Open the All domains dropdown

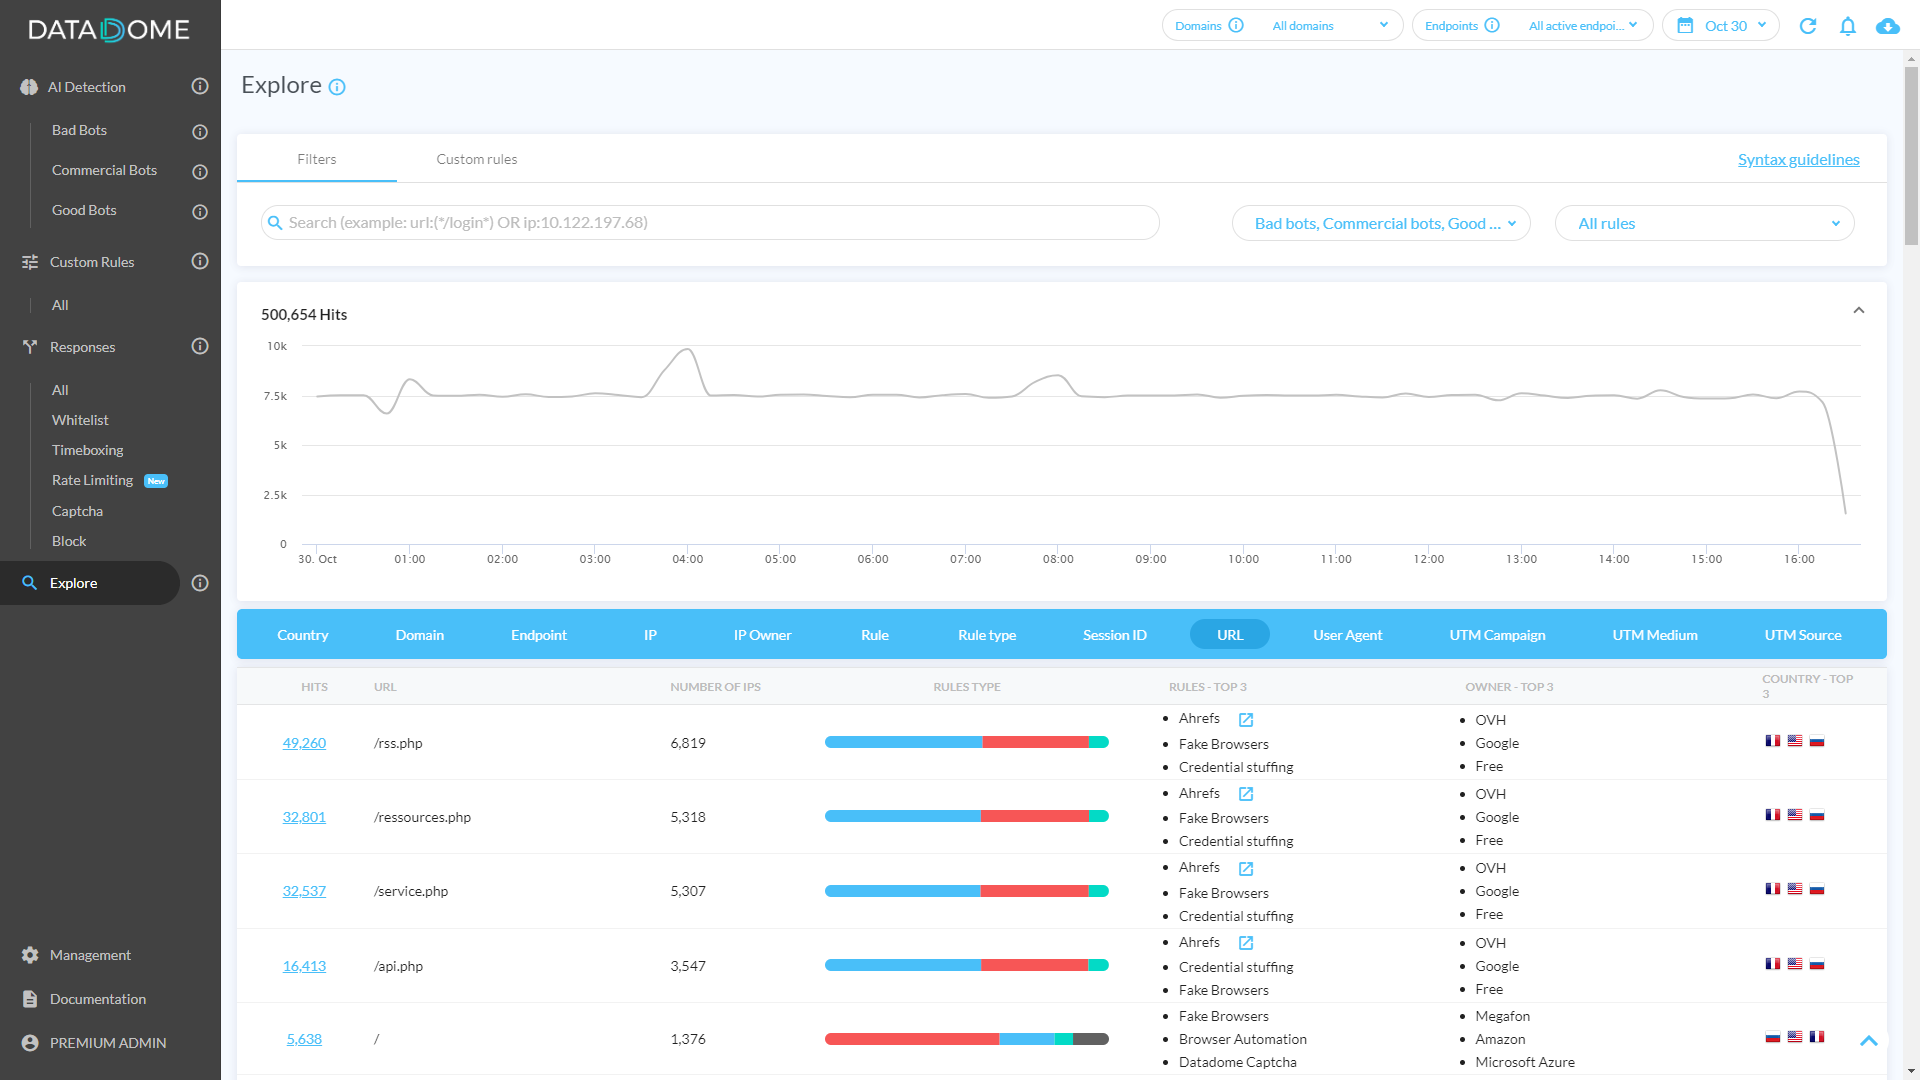coord(1330,25)
